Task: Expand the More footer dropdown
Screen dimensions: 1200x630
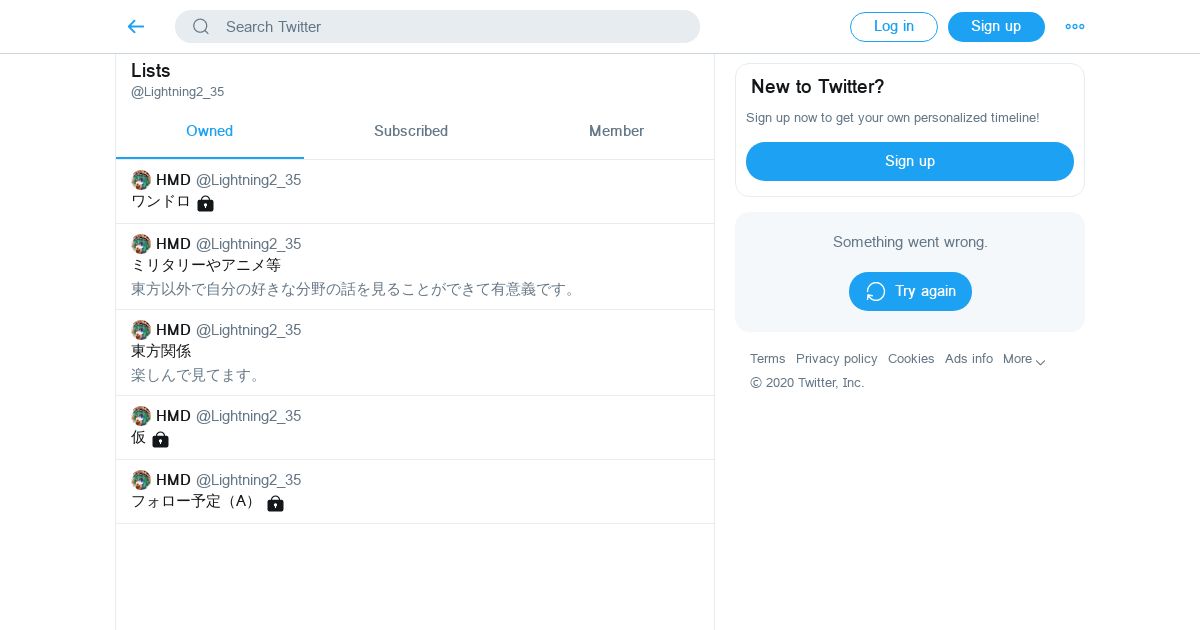Action: point(1024,359)
